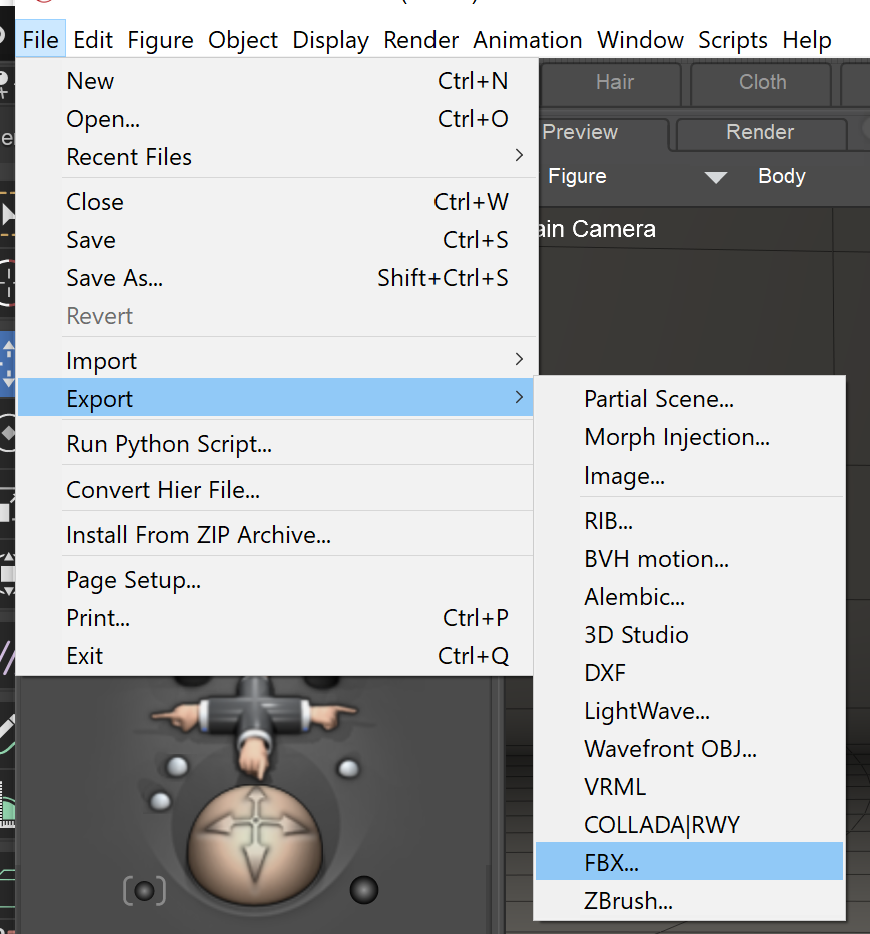This screenshot has width=870, height=934.
Task: Select COLLADA|RWY export option
Action: point(690,826)
